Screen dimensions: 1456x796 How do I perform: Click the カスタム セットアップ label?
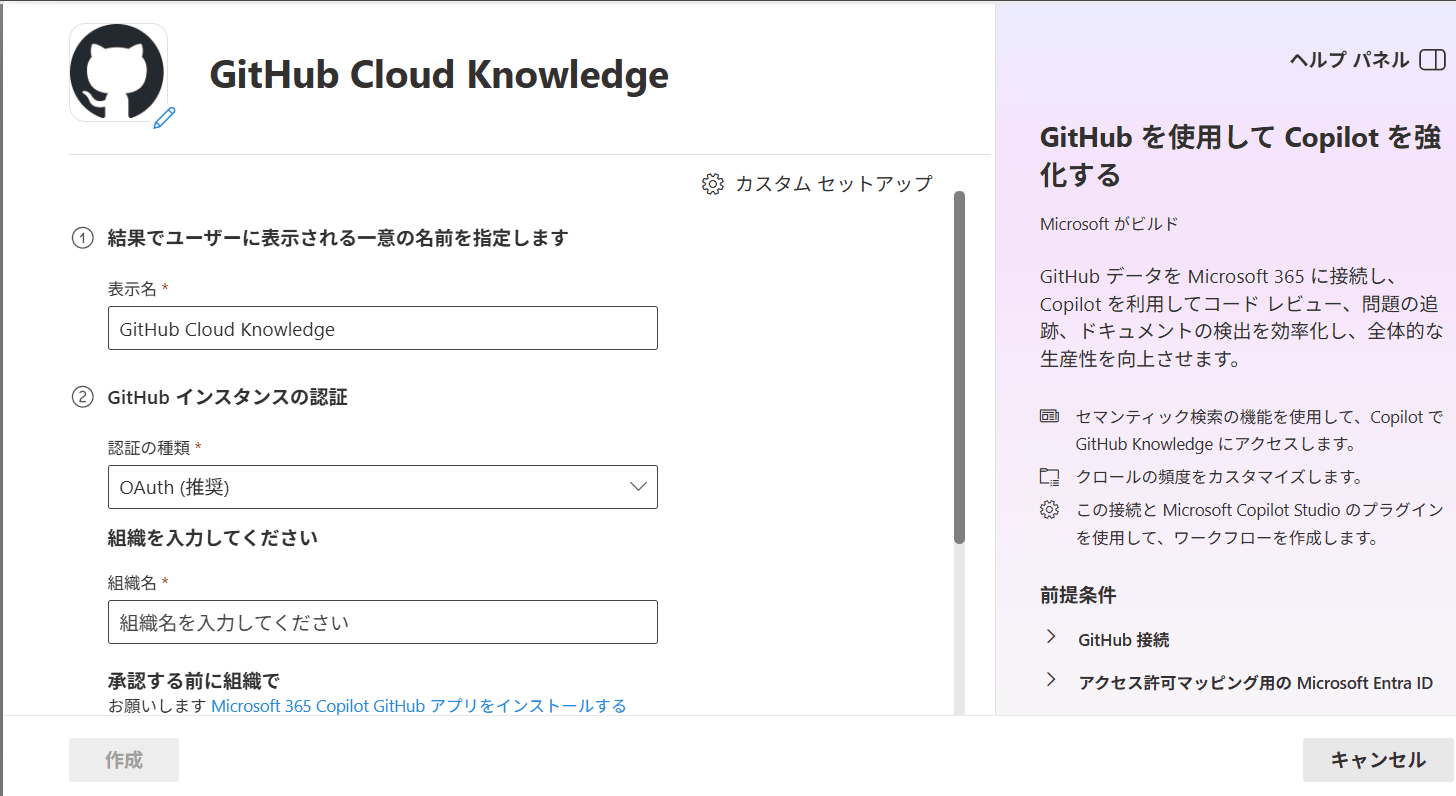(834, 184)
